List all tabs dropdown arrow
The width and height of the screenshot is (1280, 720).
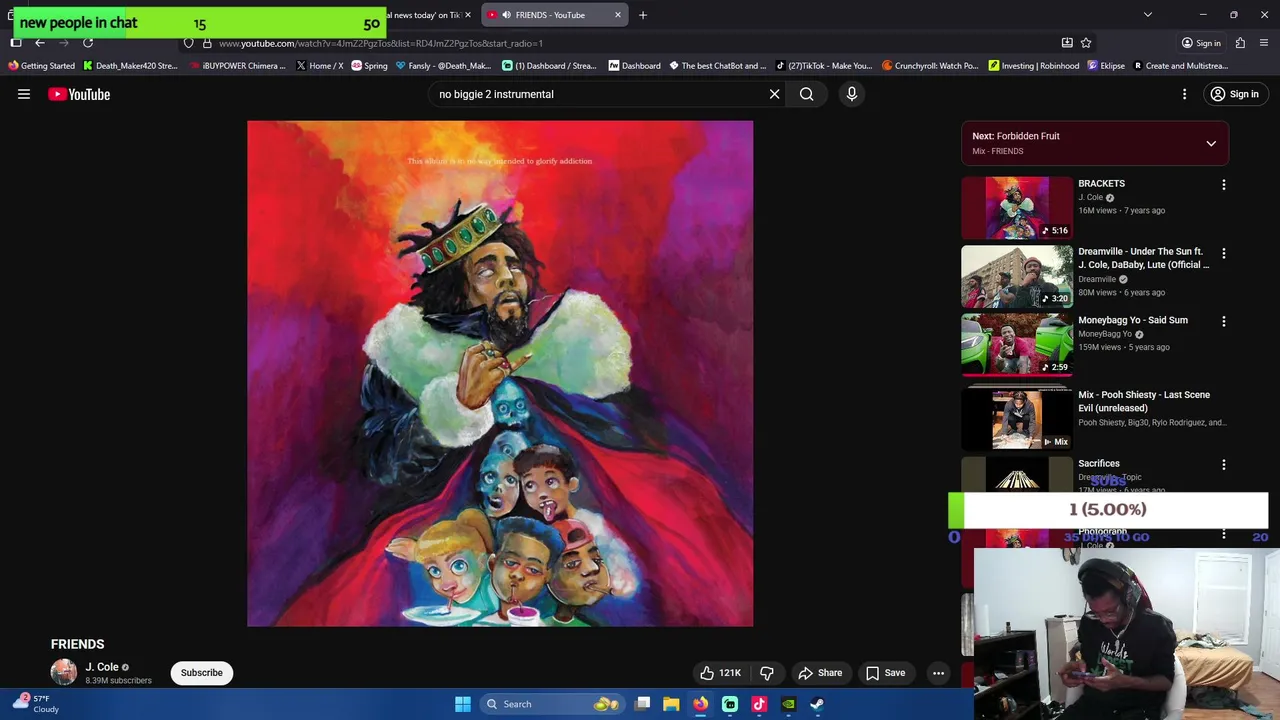[x=1148, y=15]
